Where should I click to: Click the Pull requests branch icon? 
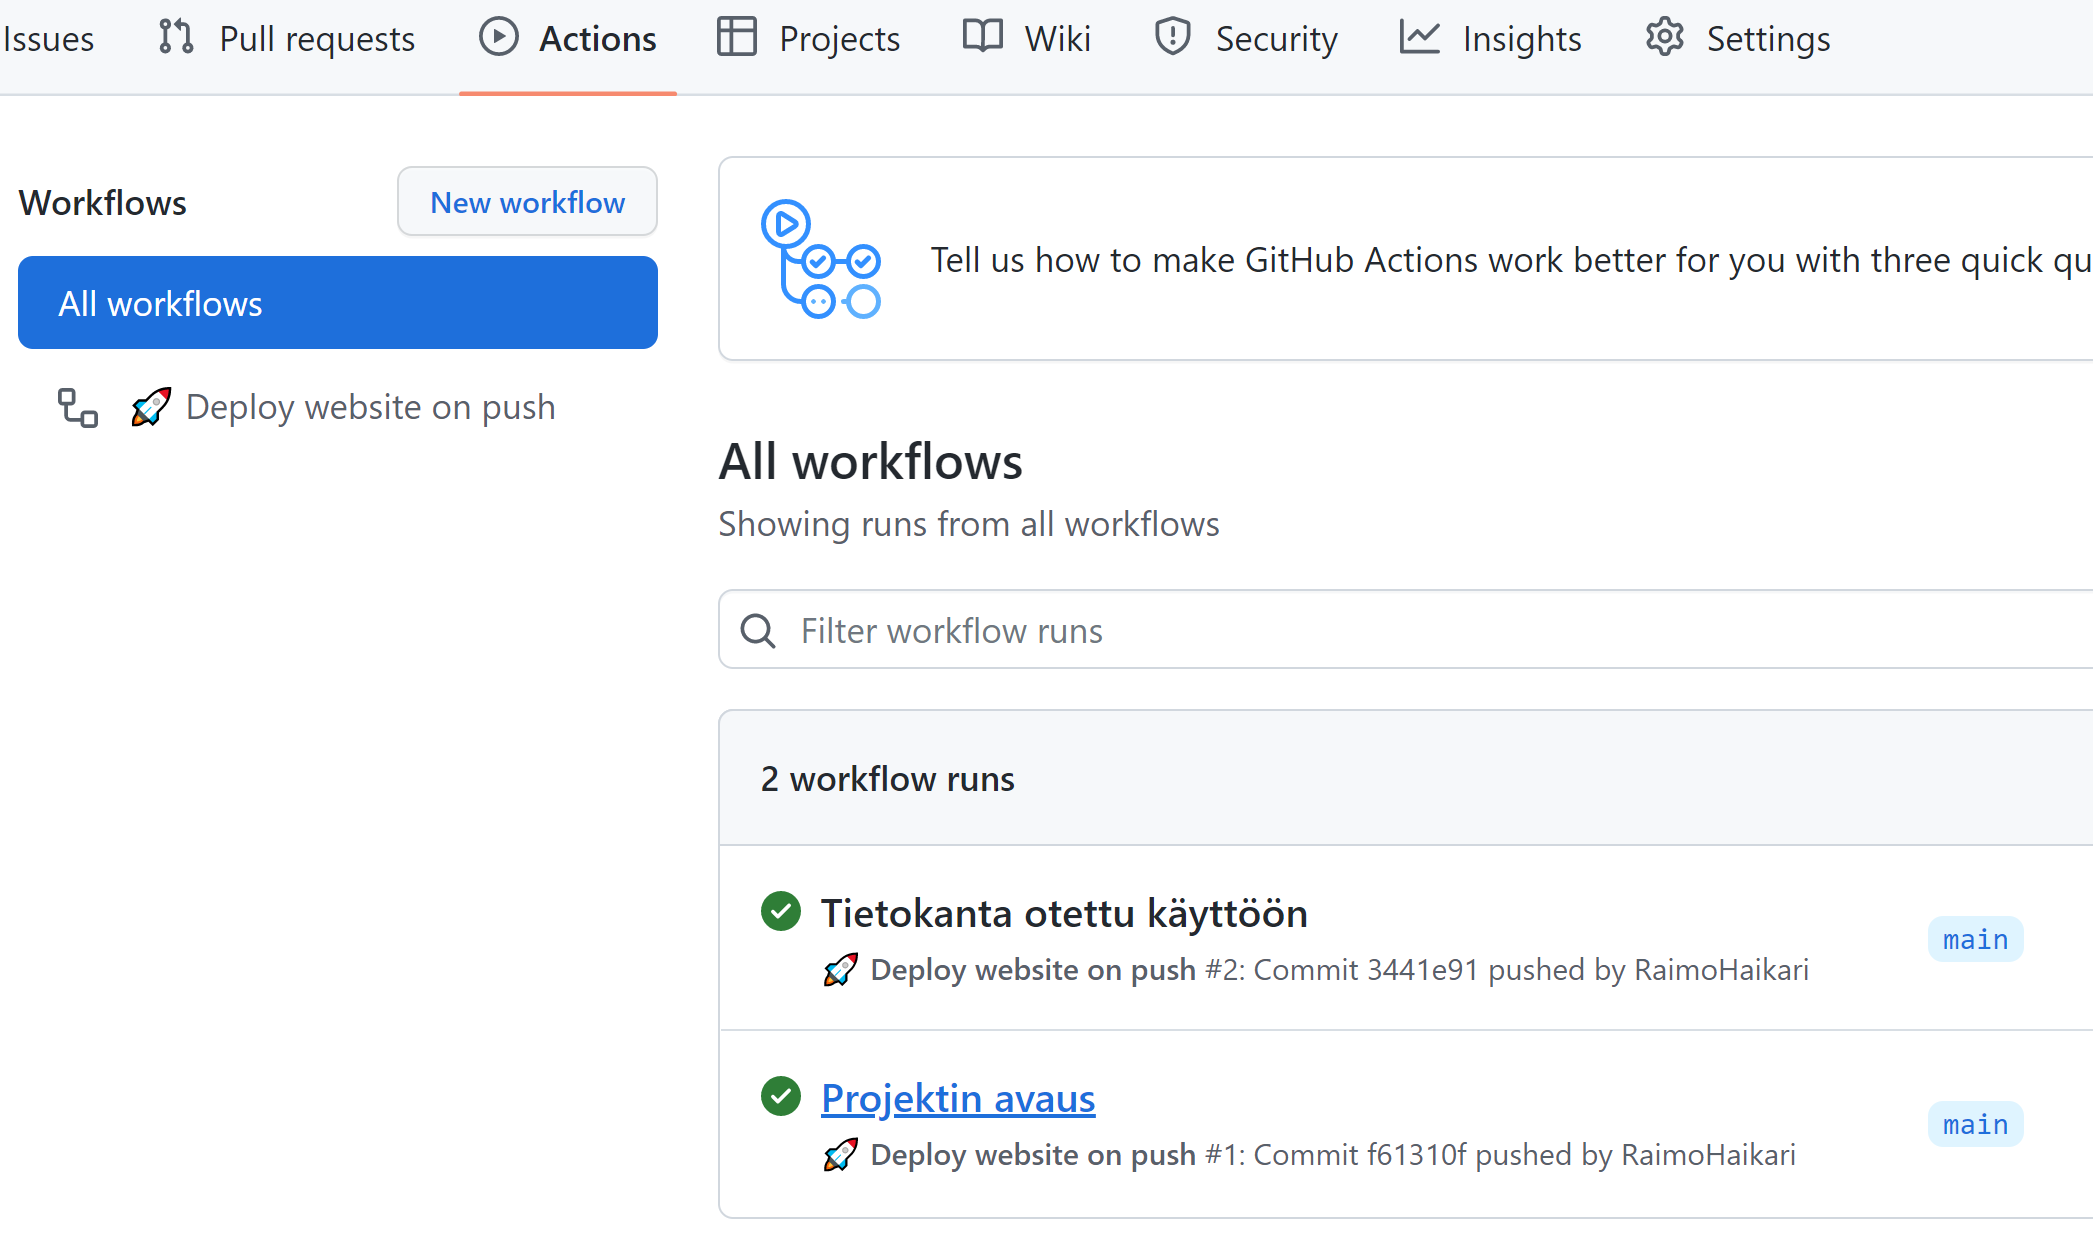[x=176, y=37]
